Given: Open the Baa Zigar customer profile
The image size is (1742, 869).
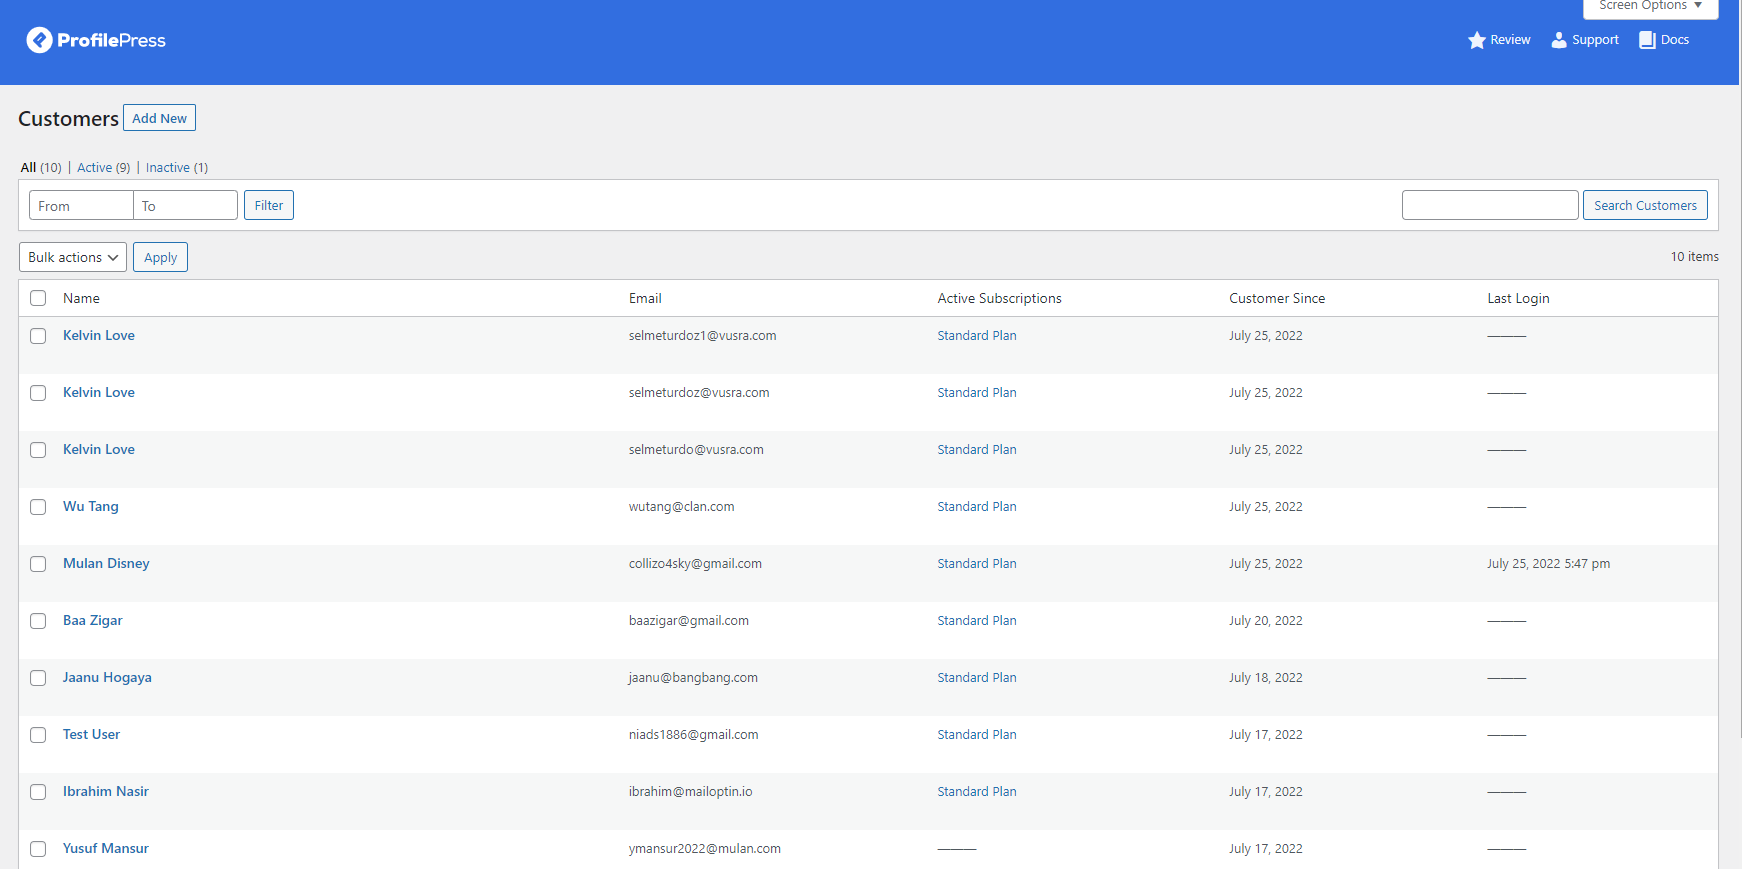Looking at the screenshot, I should pyautogui.click(x=93, y=620).
